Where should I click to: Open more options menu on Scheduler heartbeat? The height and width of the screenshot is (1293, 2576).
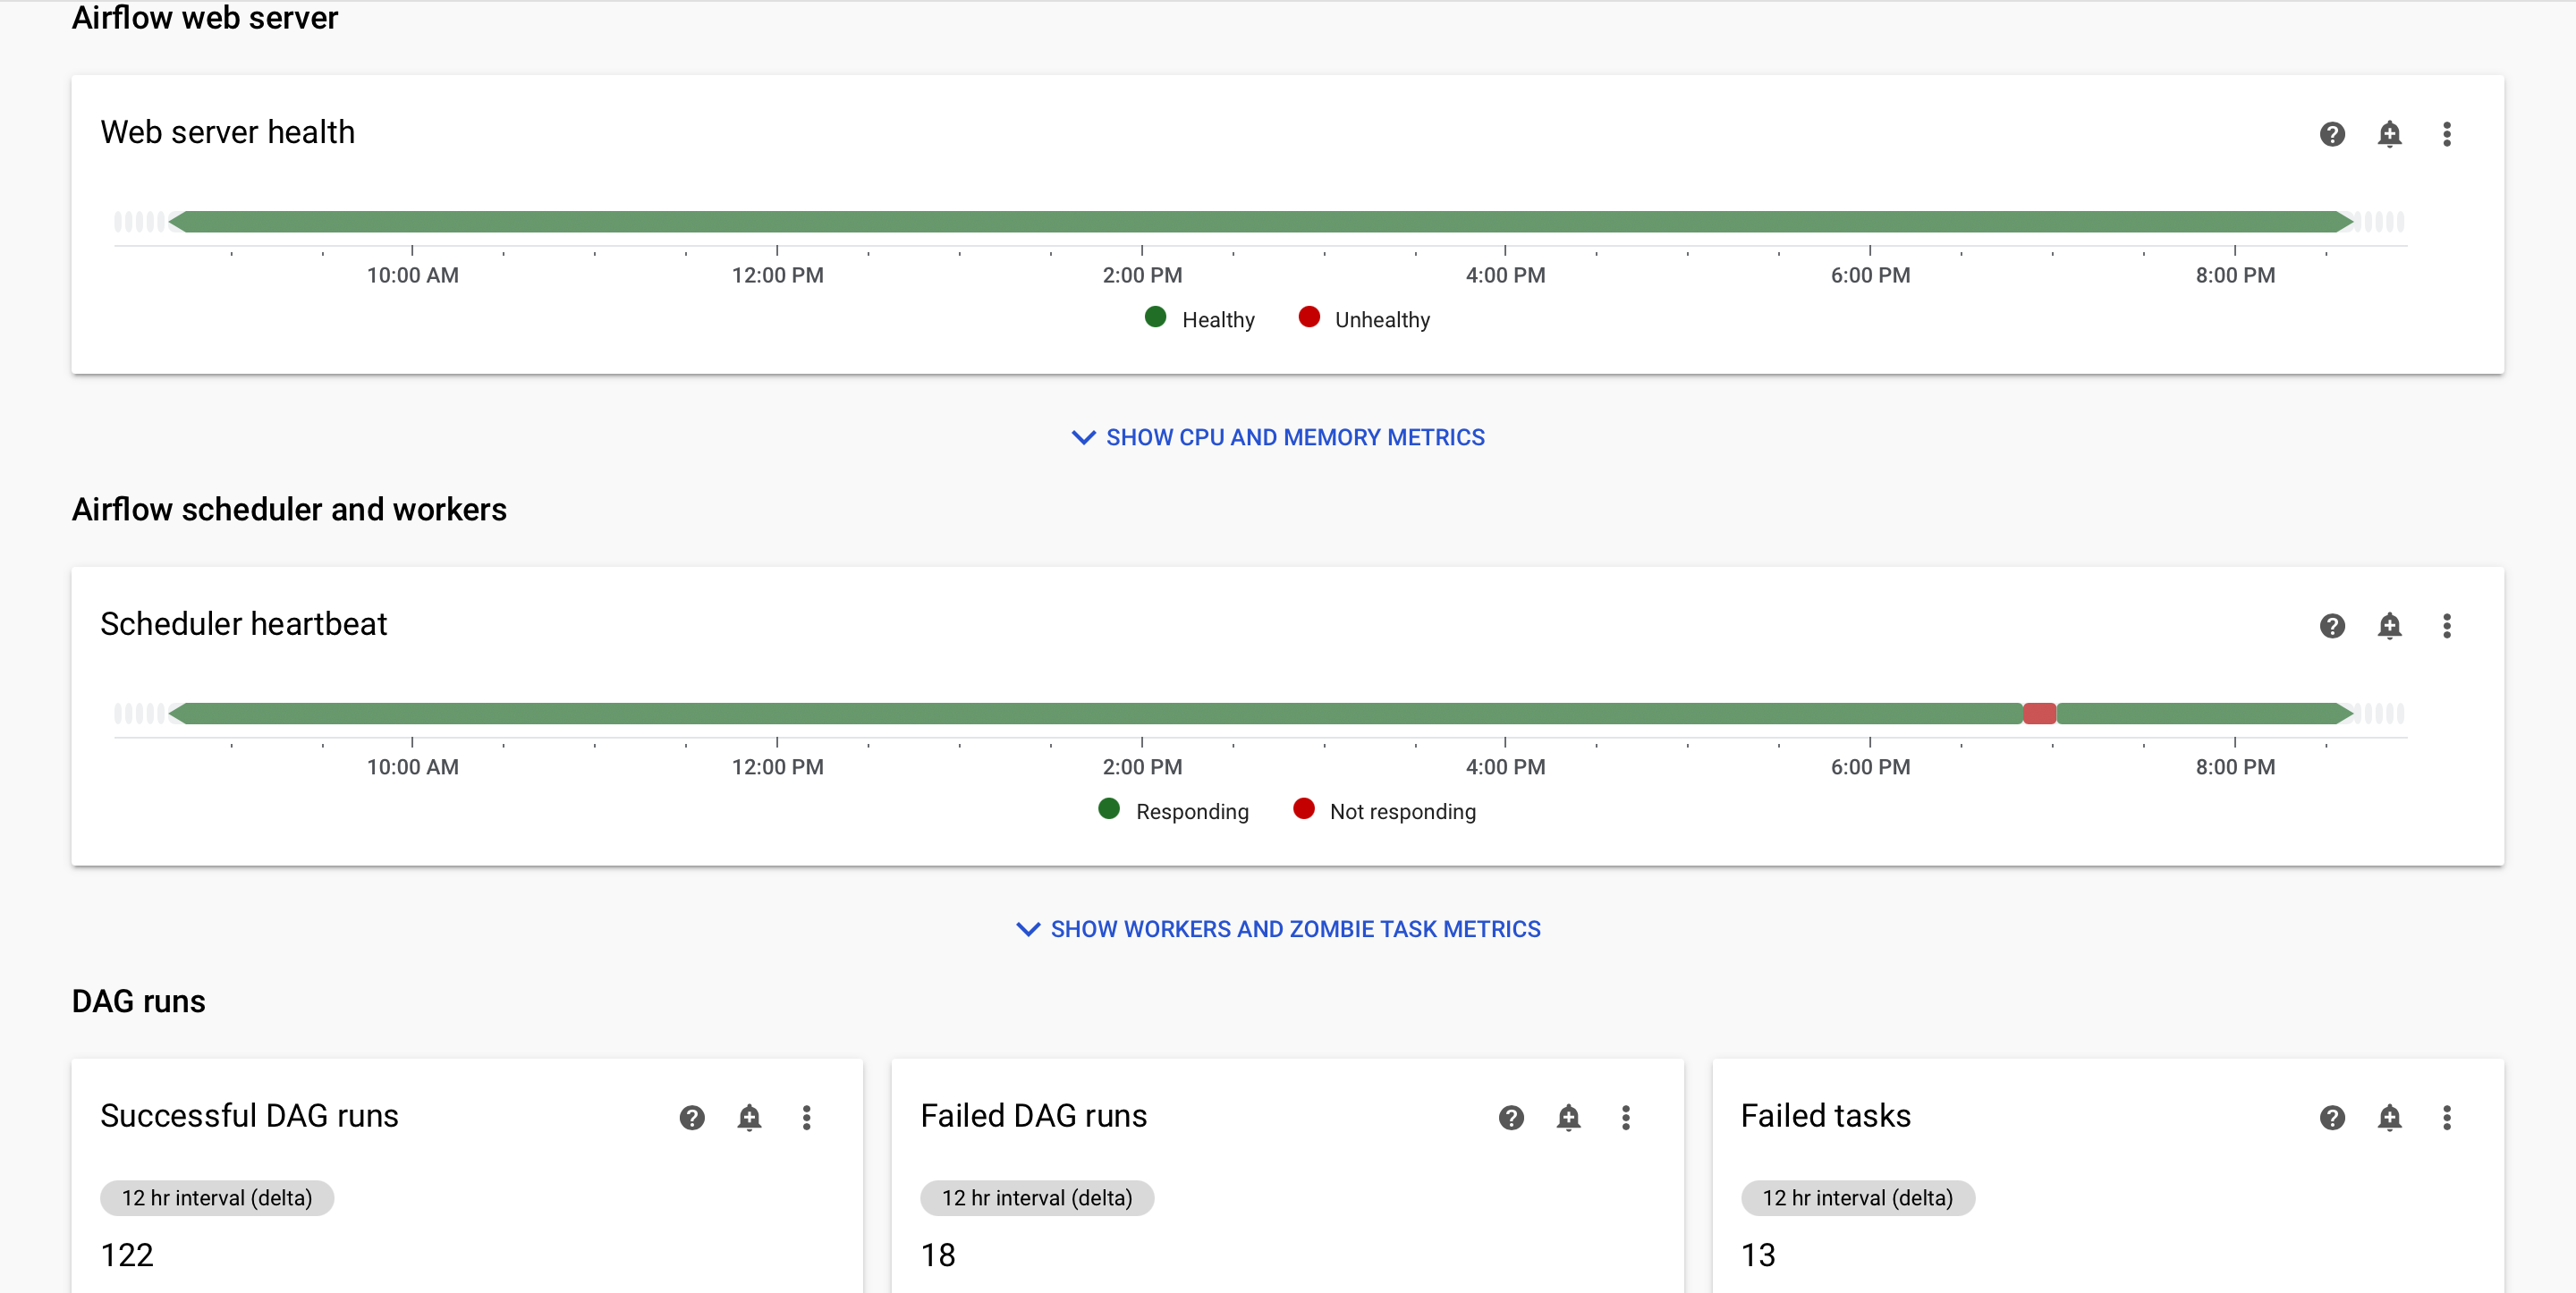coord(2448,625)
